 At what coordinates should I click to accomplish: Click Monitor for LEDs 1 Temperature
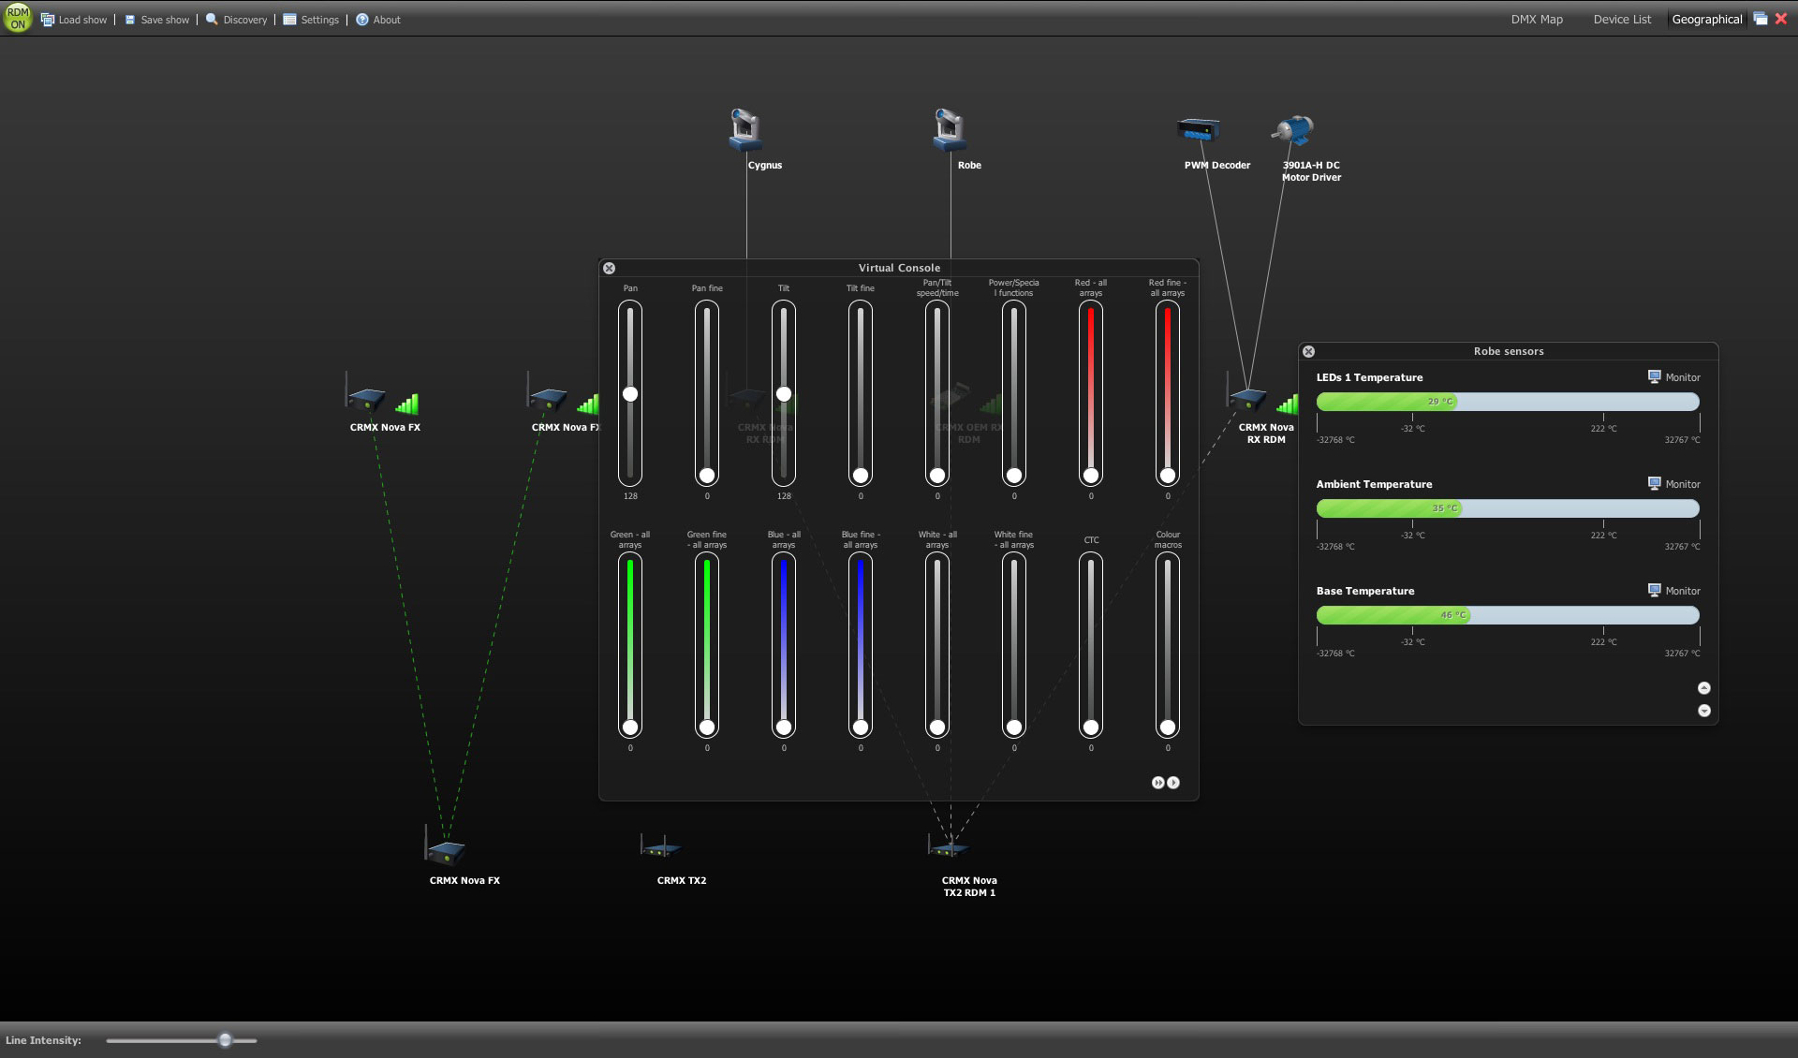pos(1674,377)
